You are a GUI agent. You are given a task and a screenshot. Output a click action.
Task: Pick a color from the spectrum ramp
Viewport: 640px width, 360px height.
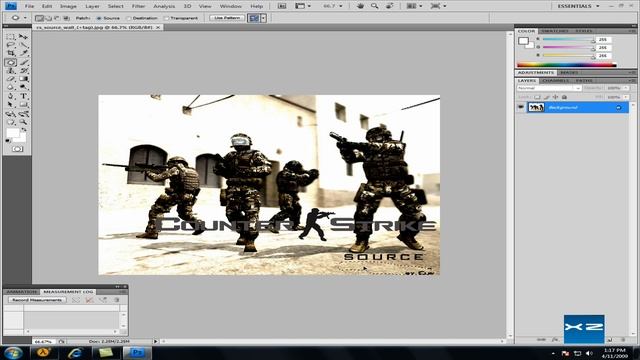coord(567,64)
